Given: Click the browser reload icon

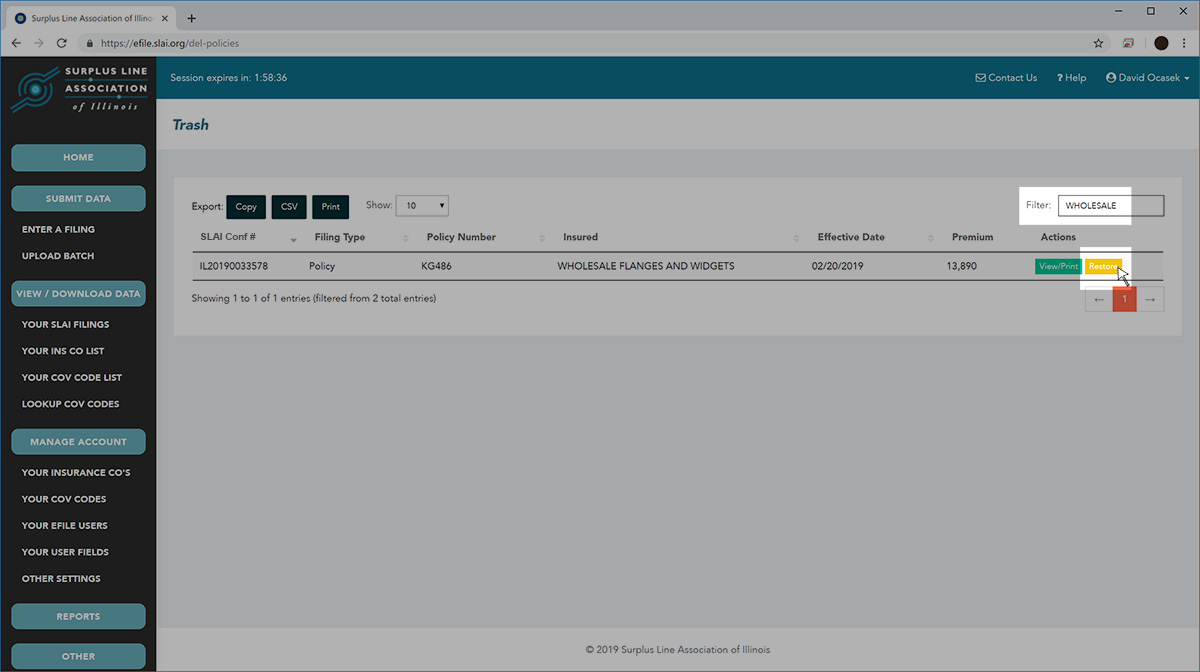Looking at the screenshot, I should tap(62, 43).
